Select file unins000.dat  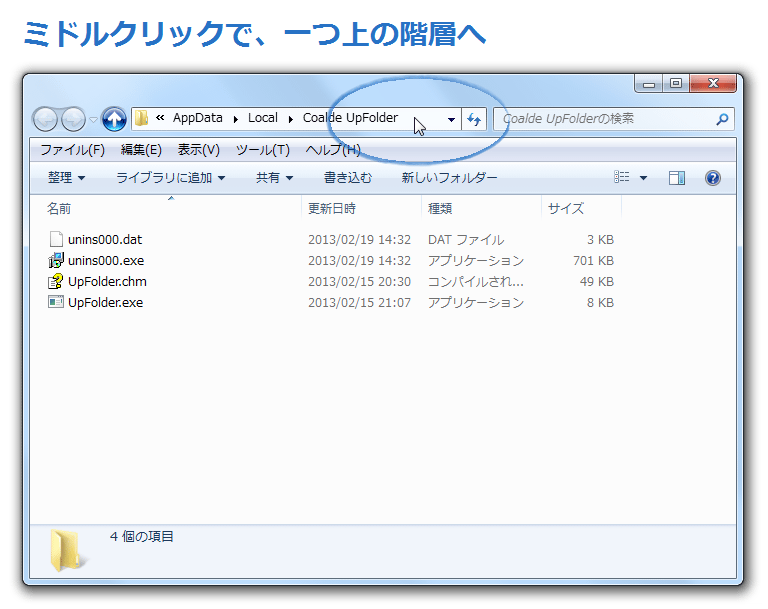[104, 240]
